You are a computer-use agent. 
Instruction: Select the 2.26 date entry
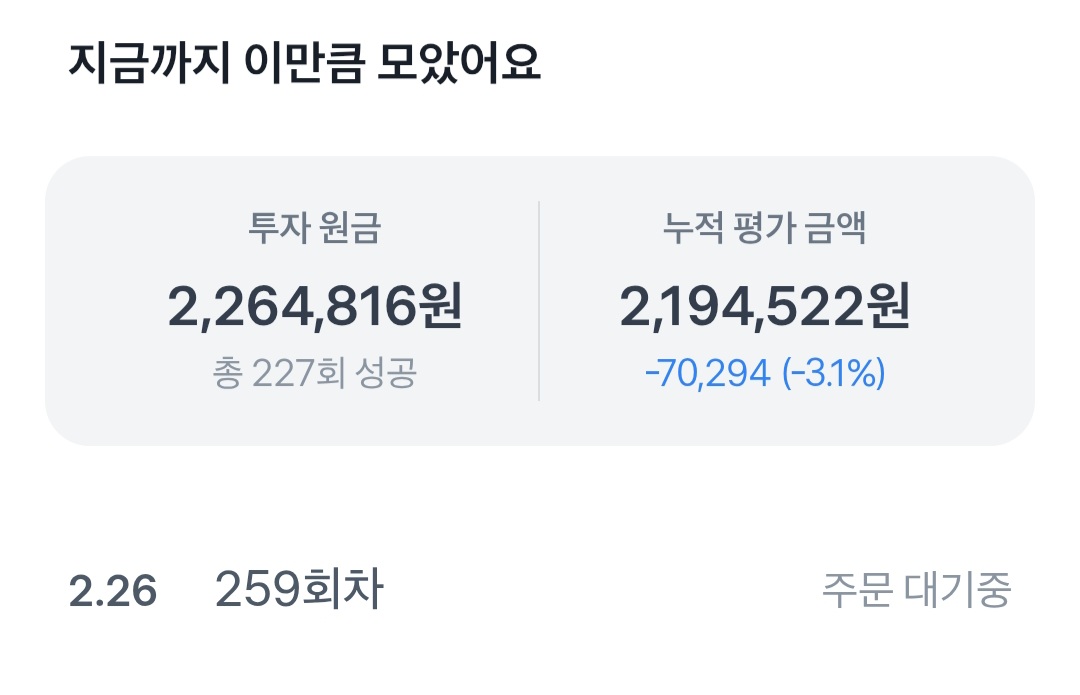click(x=113, y=591)
